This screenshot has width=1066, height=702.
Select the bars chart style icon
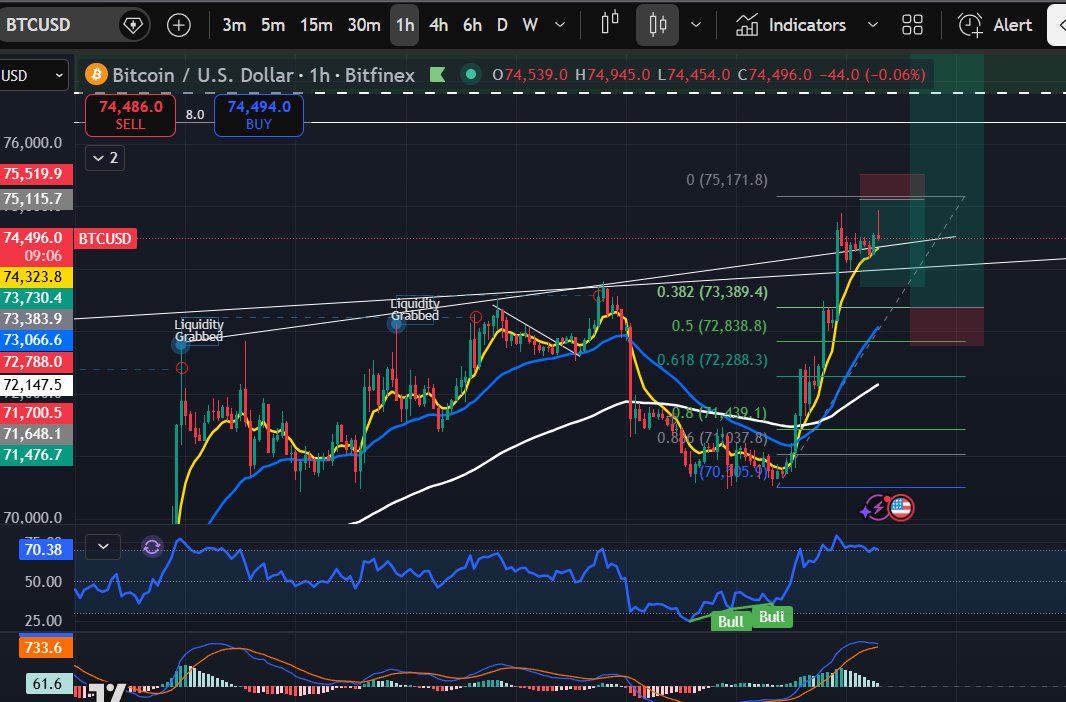pos(610,24)
